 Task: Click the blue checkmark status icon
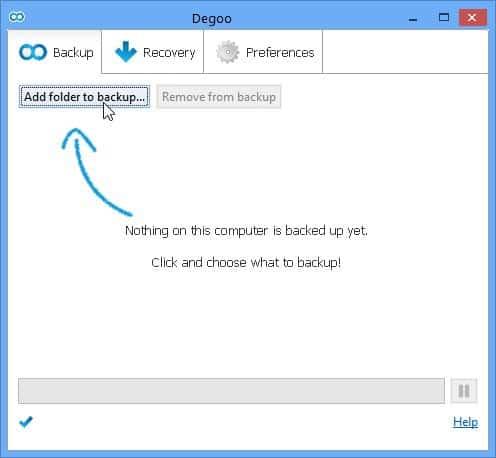pyautogui.click(x=26, y=422)
